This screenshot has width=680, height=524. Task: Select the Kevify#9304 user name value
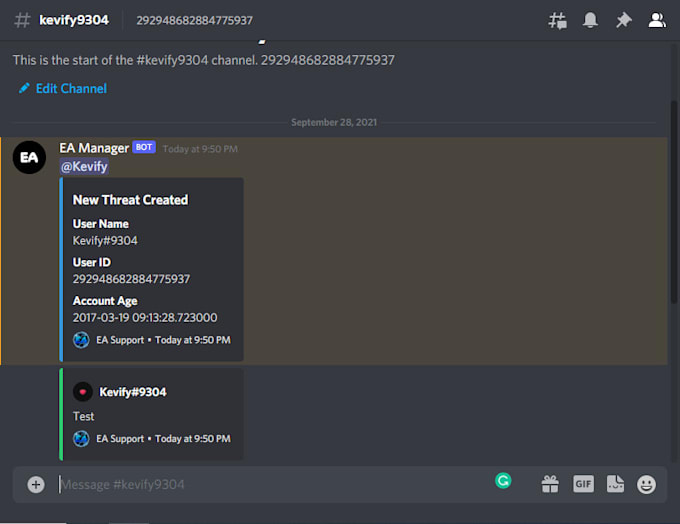105,241
